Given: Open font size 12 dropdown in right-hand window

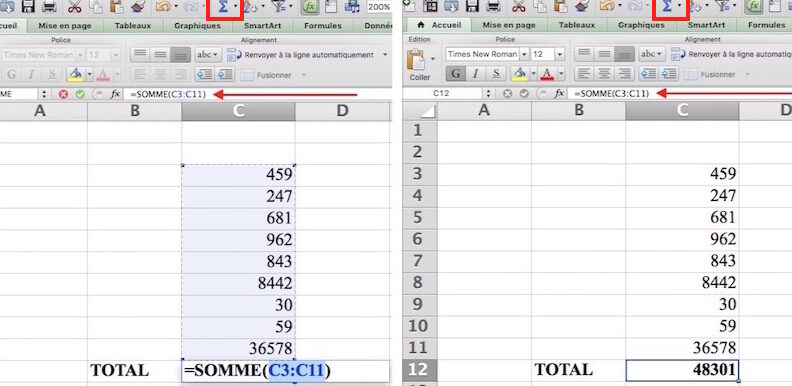Looking at the screenshot, I should point(559,54).
